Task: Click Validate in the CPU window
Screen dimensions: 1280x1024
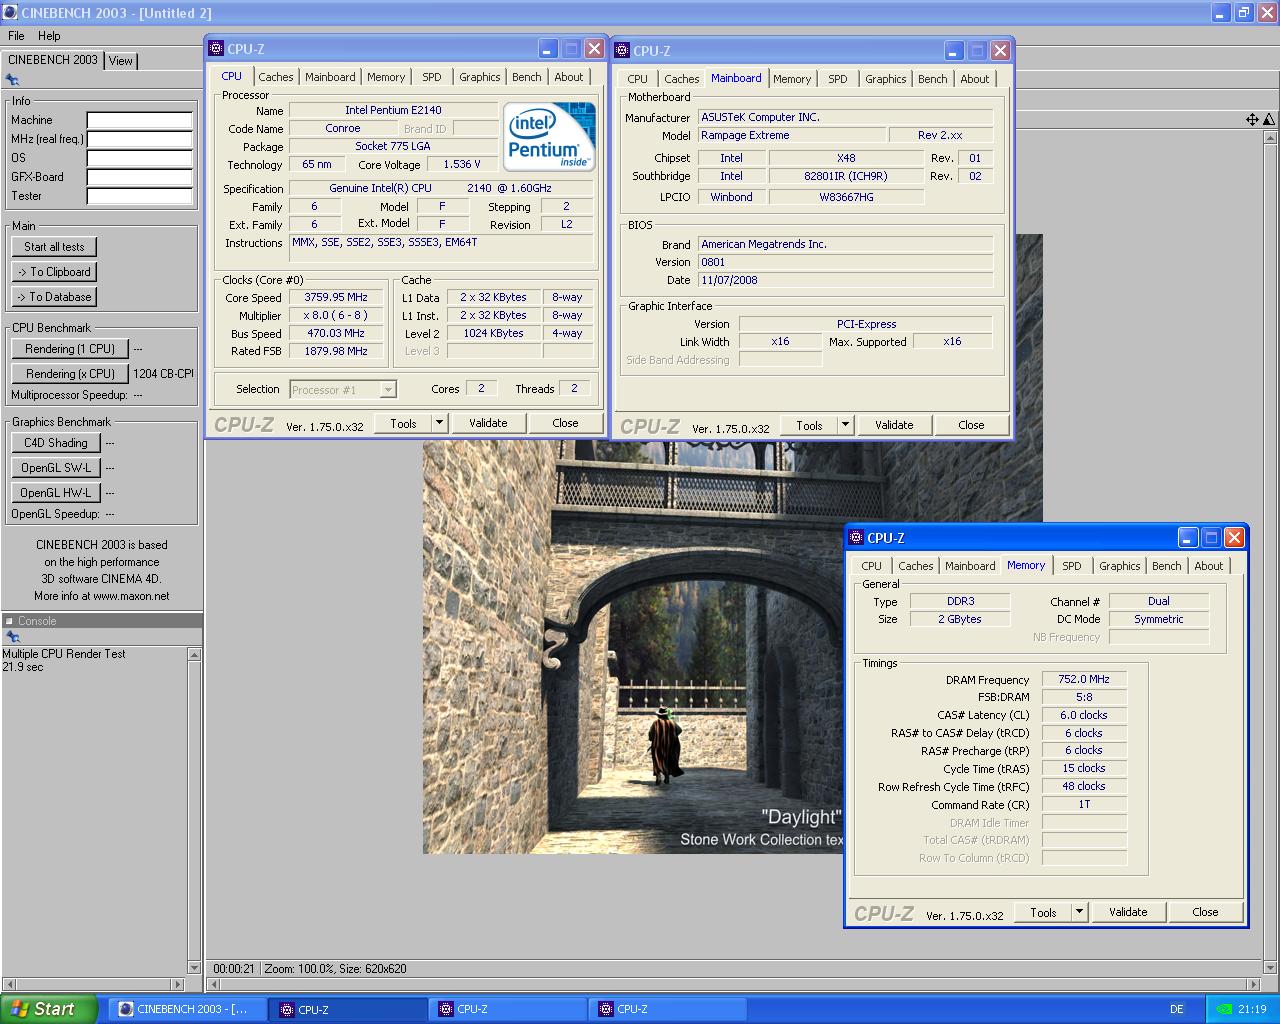Action: click(488, 423)
